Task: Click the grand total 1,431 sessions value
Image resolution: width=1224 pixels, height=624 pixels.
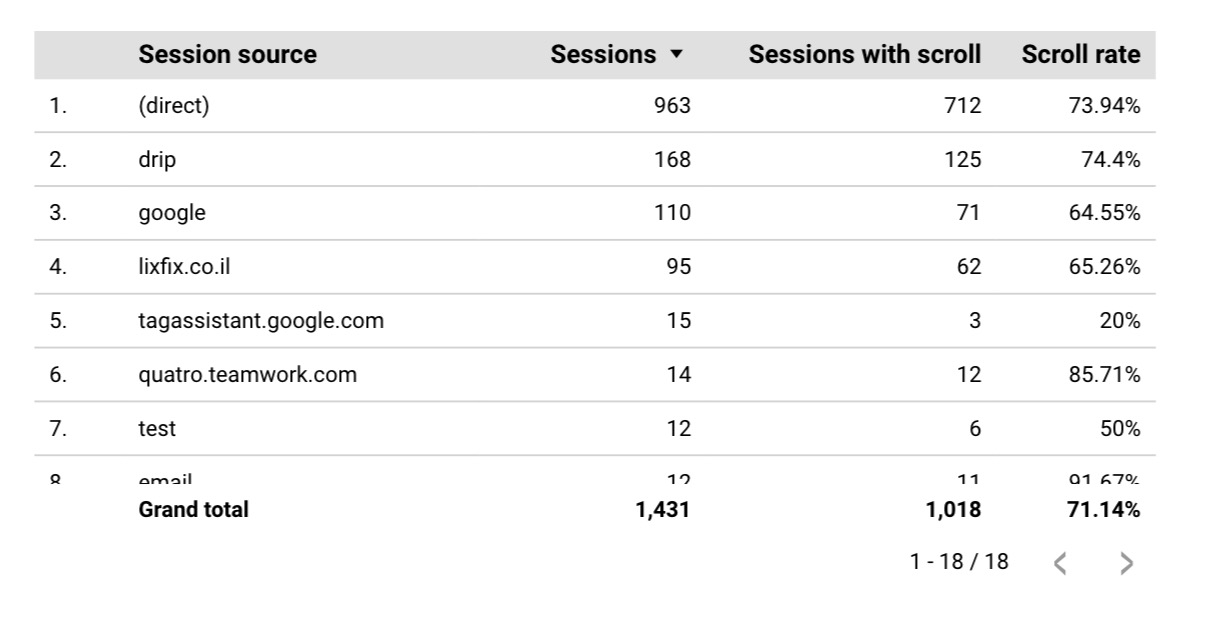Action: pos(662,510)
